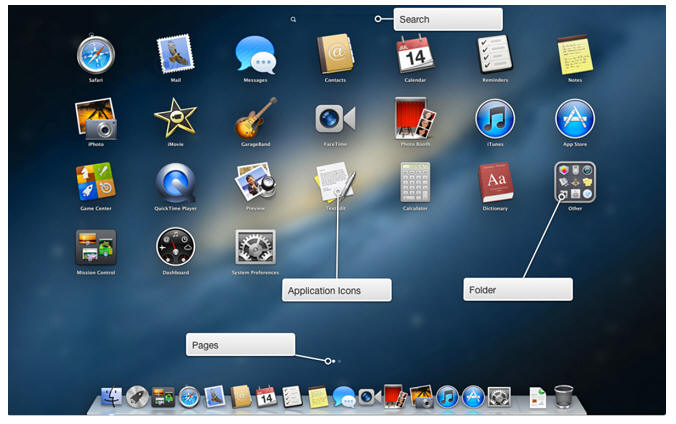The height and width of the screenshot is (424, 676).
Task: Launch iPhoto from the Launchpad grid
Action: coord(96,119)
